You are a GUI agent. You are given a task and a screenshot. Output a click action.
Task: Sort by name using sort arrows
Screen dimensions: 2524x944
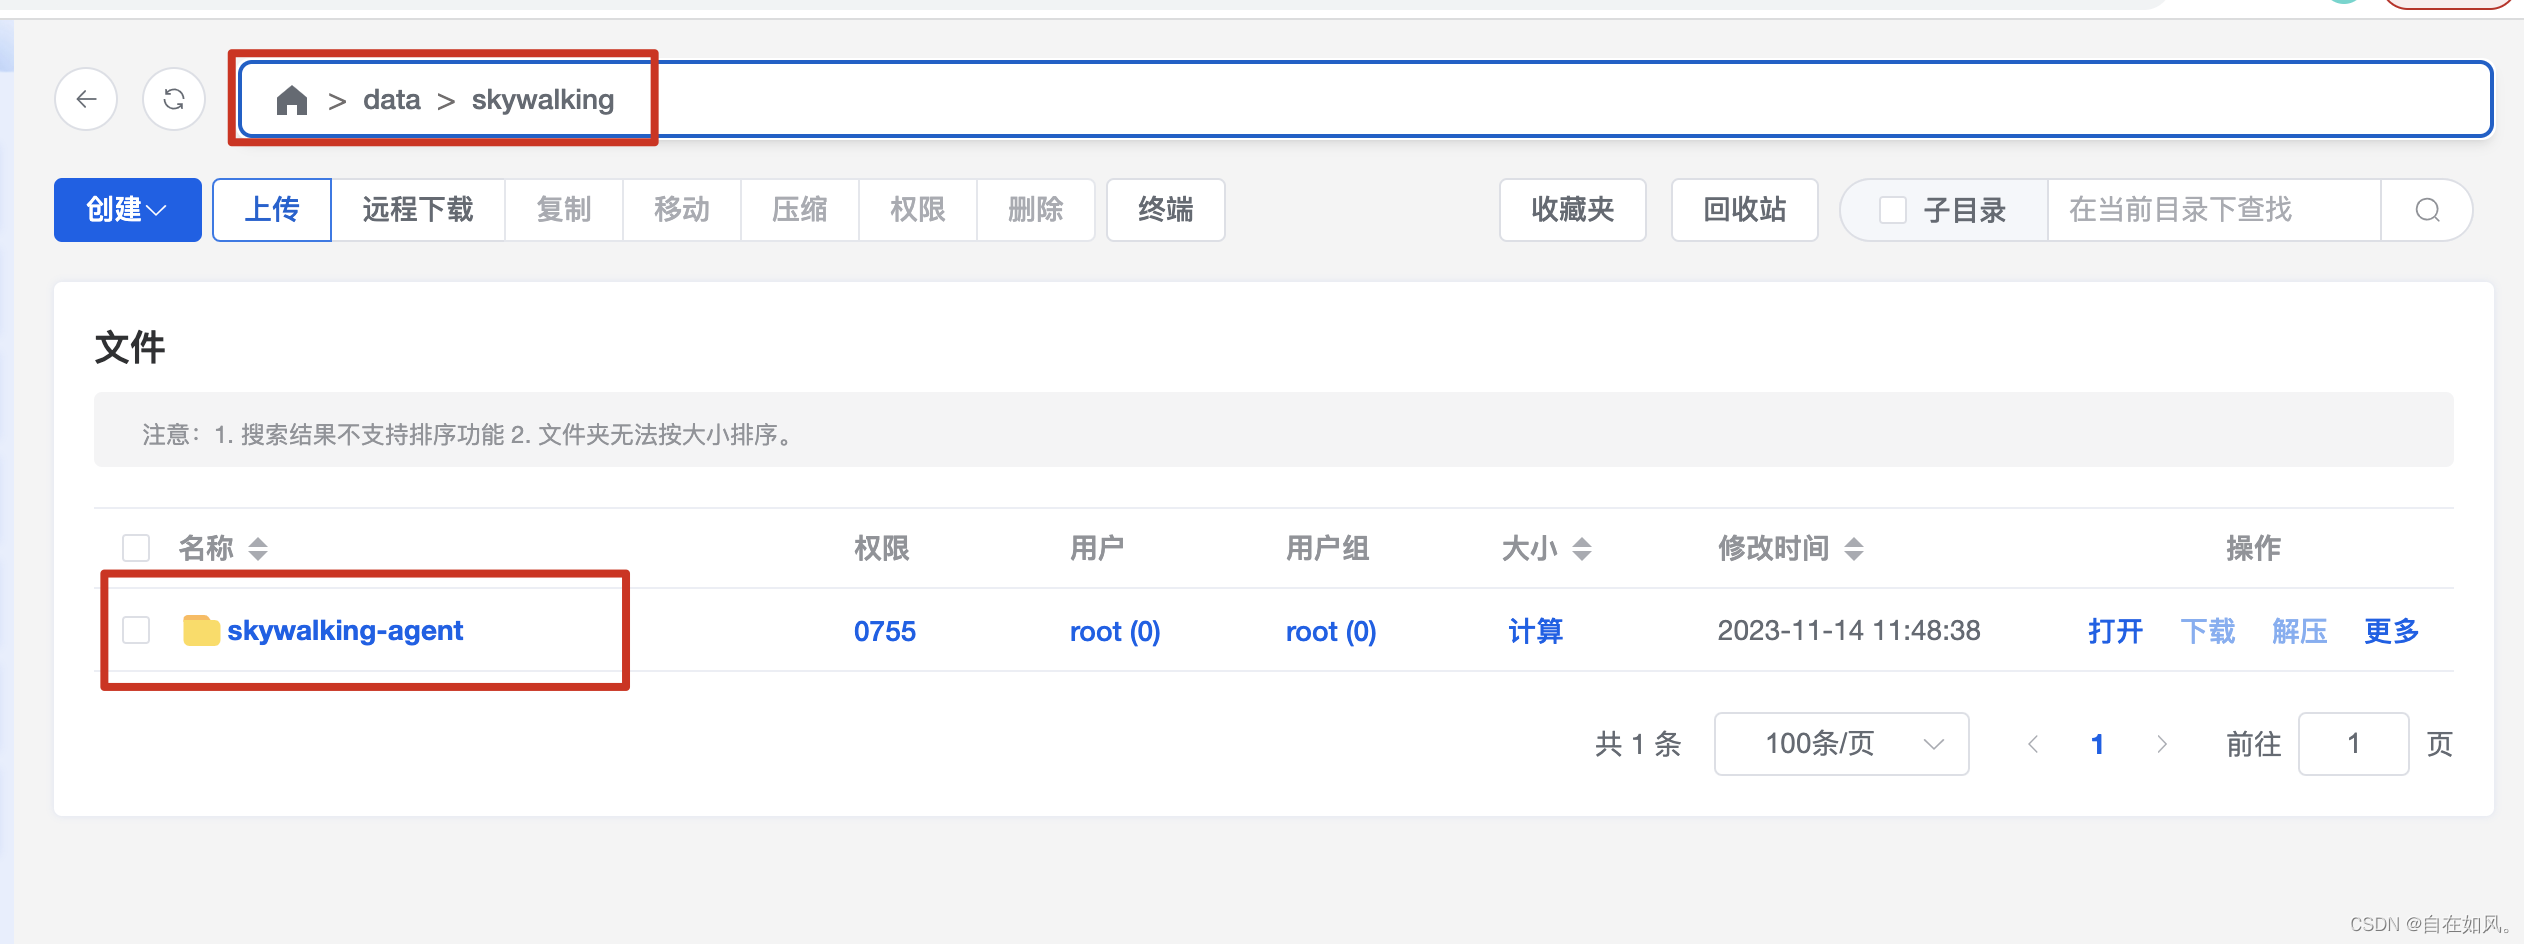point(258,548)
